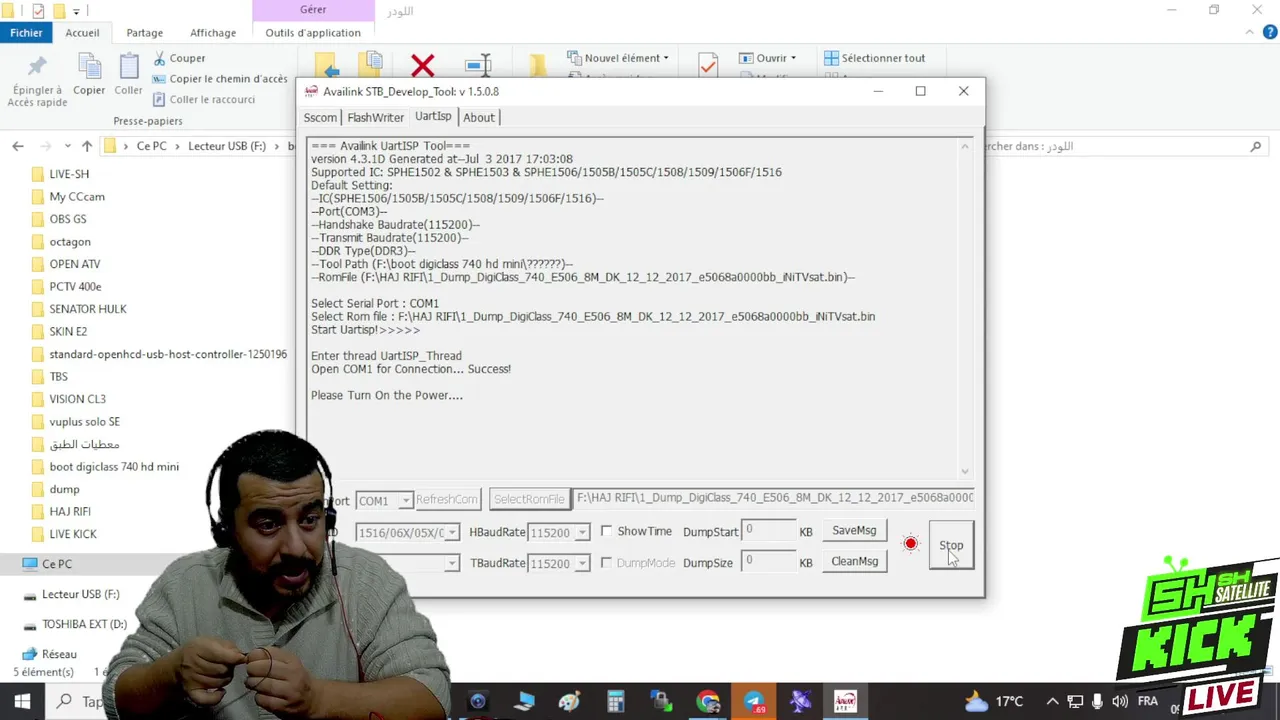Viewport: 1280px width, 720px height.
Task: Click the Couper scissors button
Action: pyautogui.click(x=179, y=58)
